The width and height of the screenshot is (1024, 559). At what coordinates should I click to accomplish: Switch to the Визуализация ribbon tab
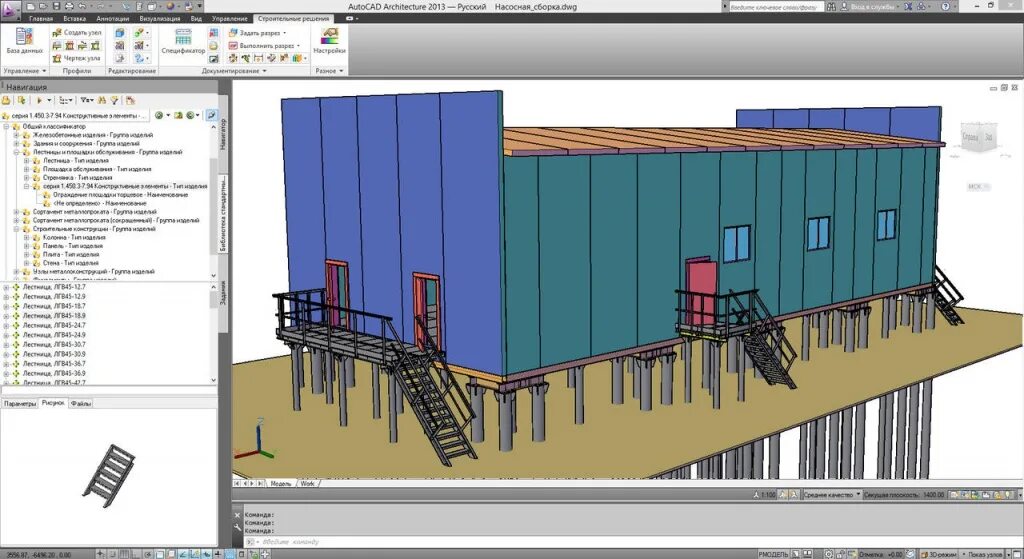pos(159,18)
